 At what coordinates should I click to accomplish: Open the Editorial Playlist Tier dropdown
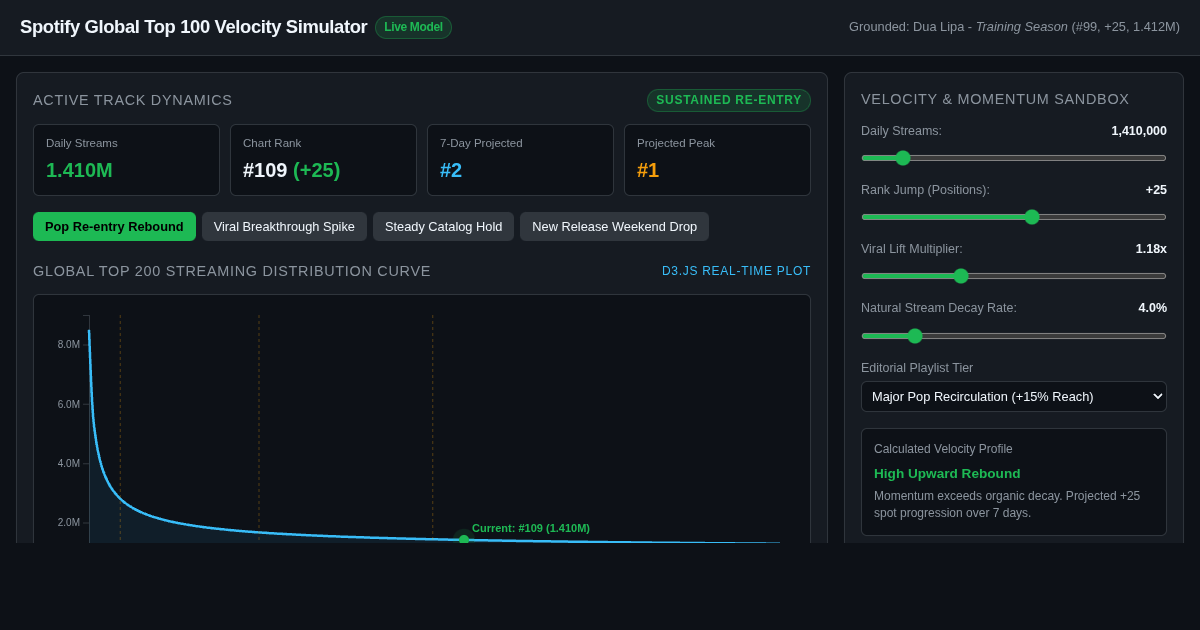point(1014,396)
